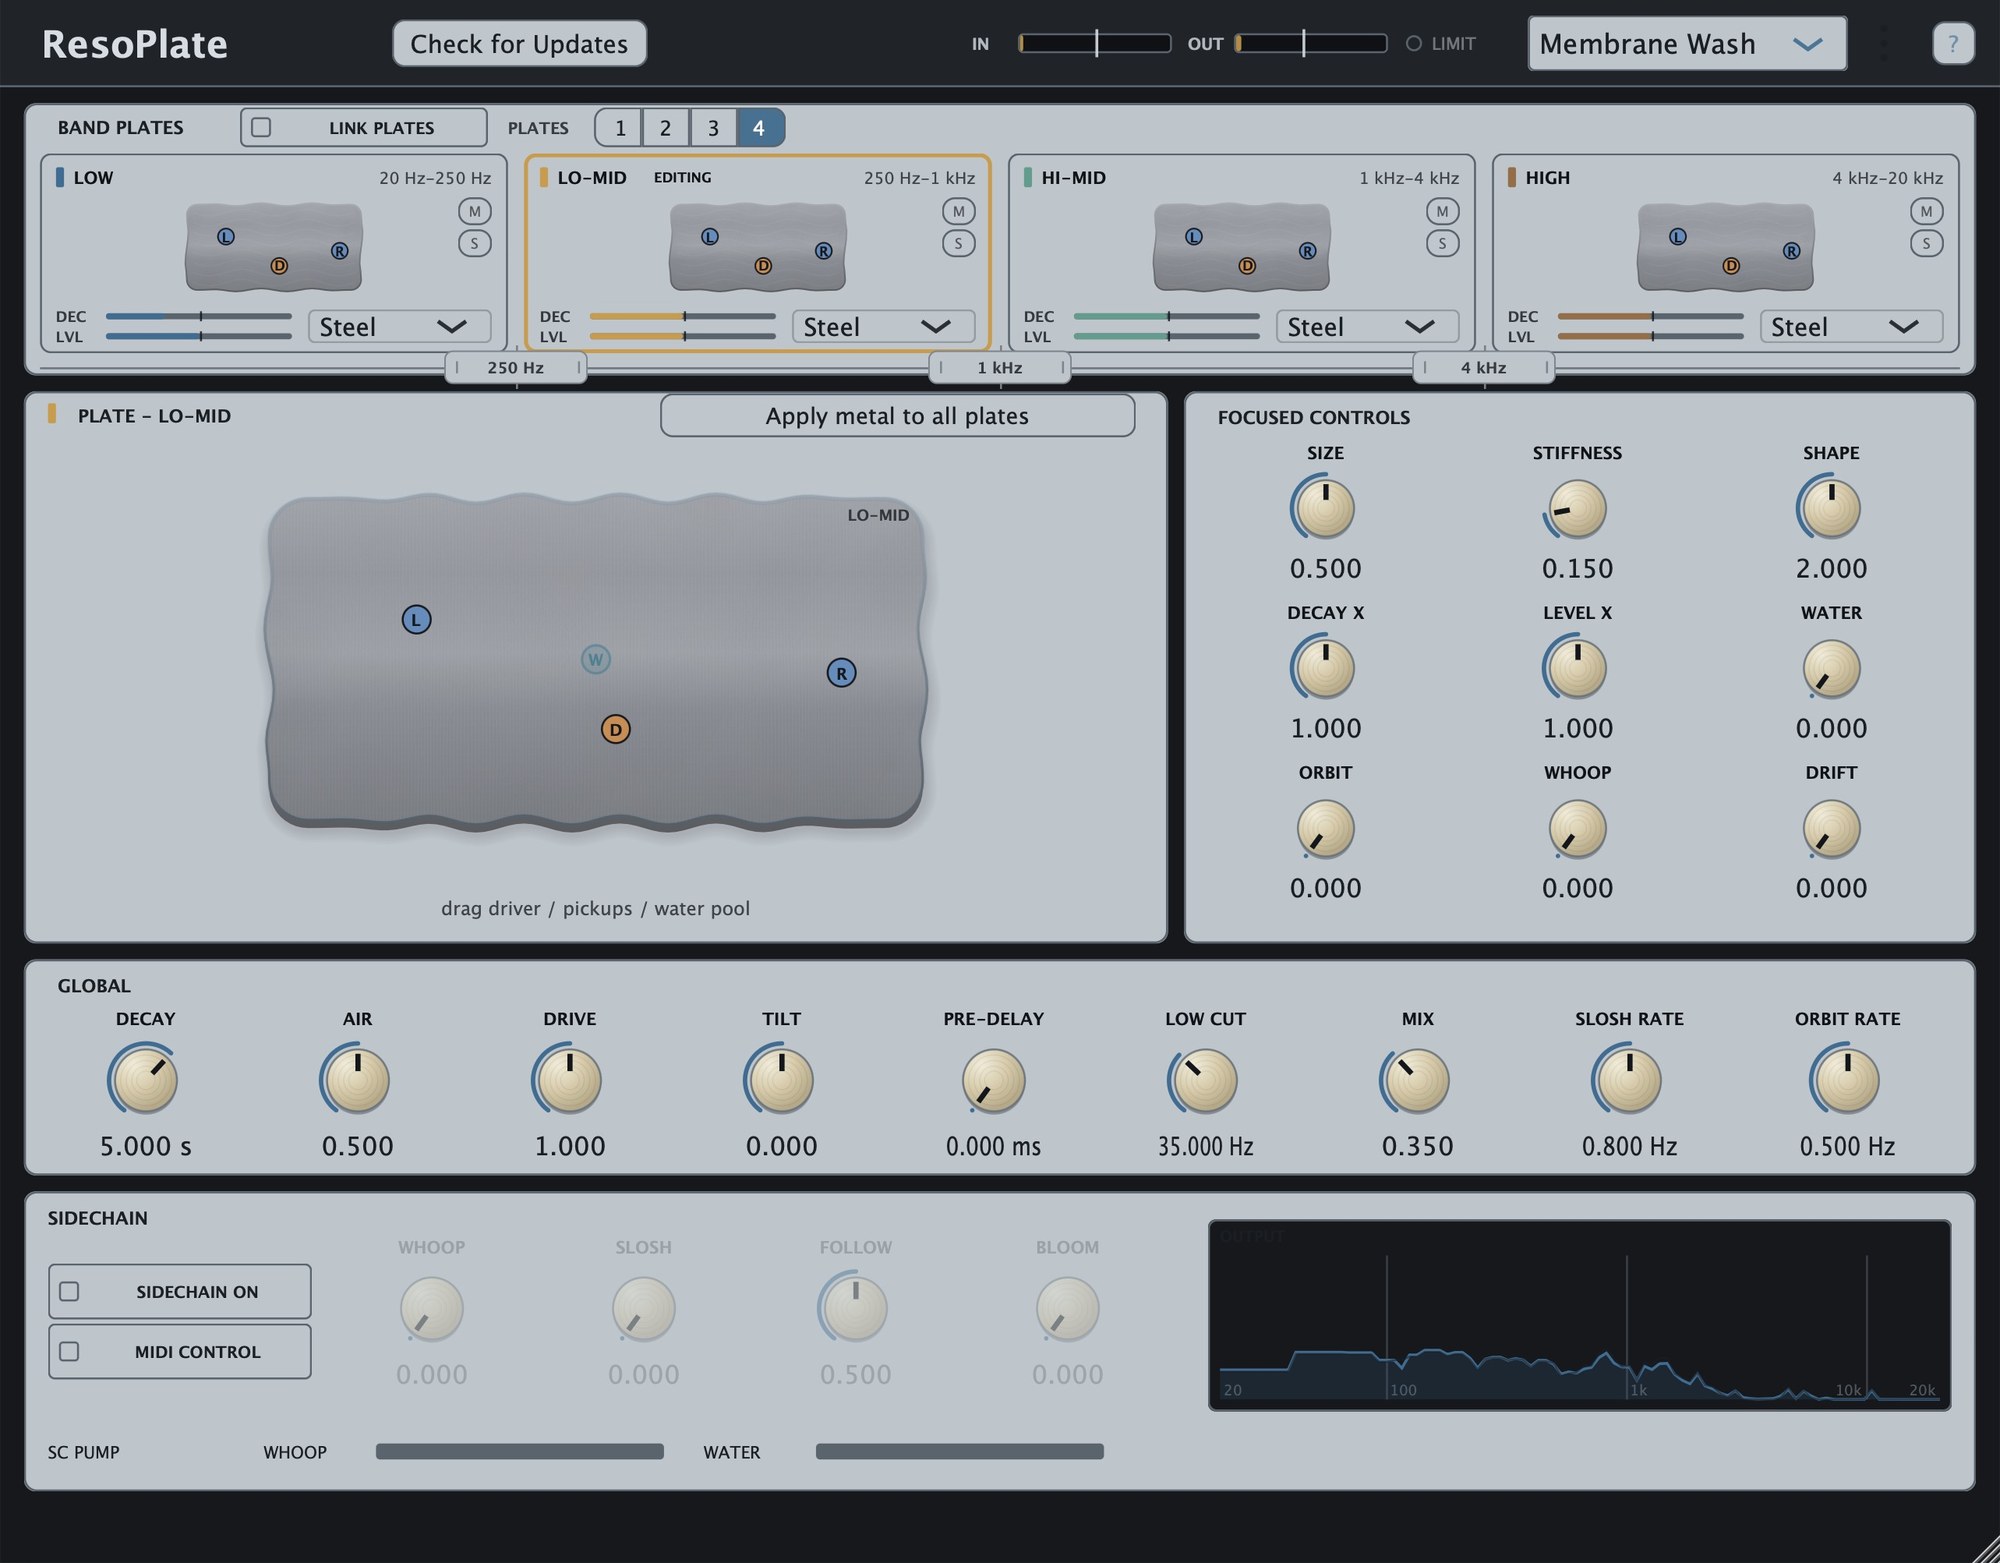Open the HI-MID band Steel metal dropdown
The height and width of the screenshot is (1563, 2000).
(x=1367, y=326)
